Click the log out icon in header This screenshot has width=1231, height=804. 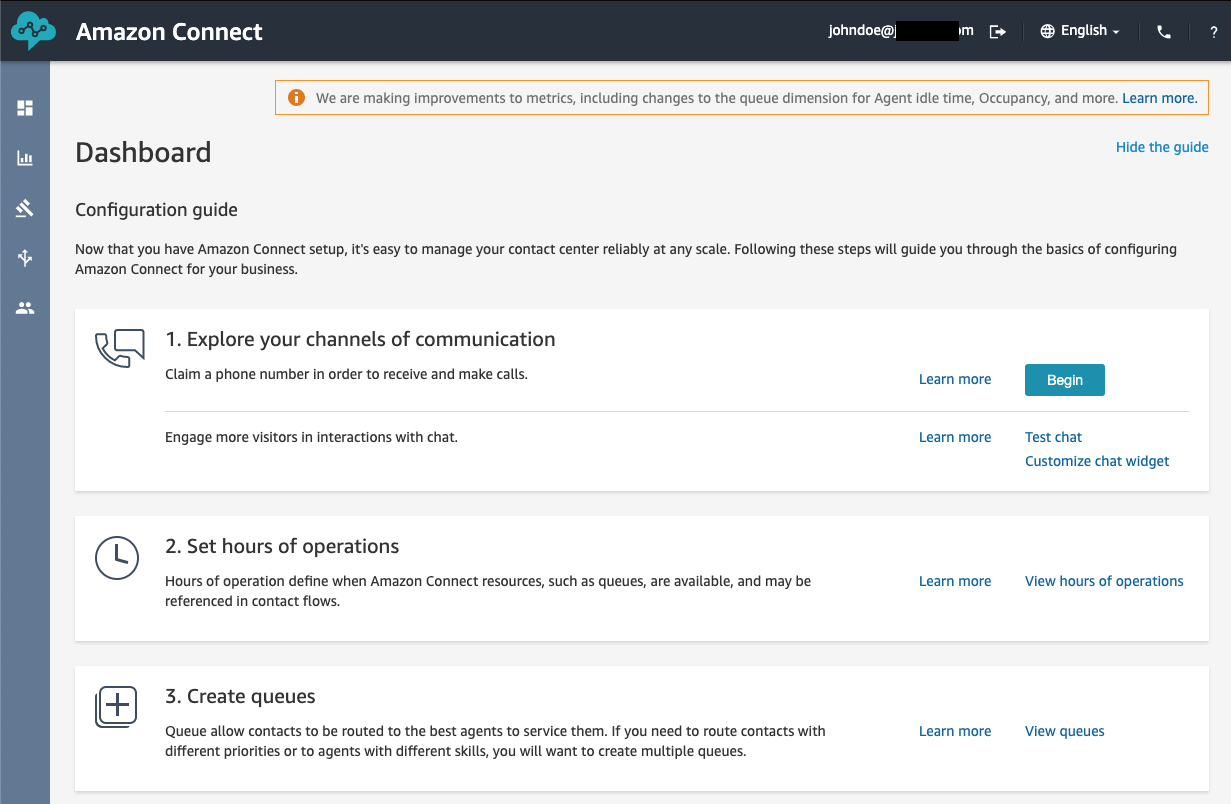point(997,31)
